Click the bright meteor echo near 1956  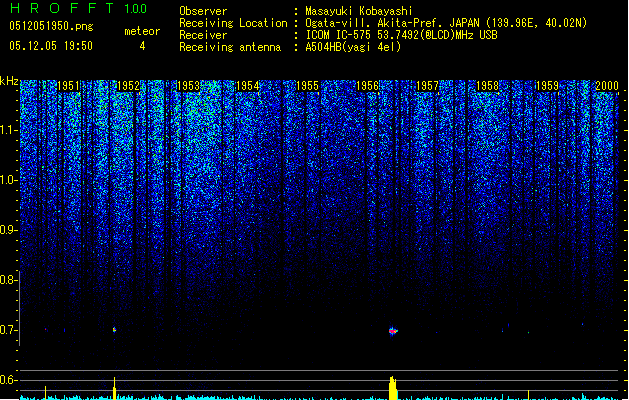(393, 331)
